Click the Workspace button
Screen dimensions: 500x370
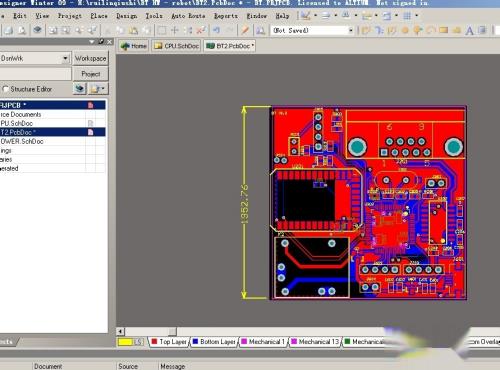pyautogui.click(x=90, y=58)
